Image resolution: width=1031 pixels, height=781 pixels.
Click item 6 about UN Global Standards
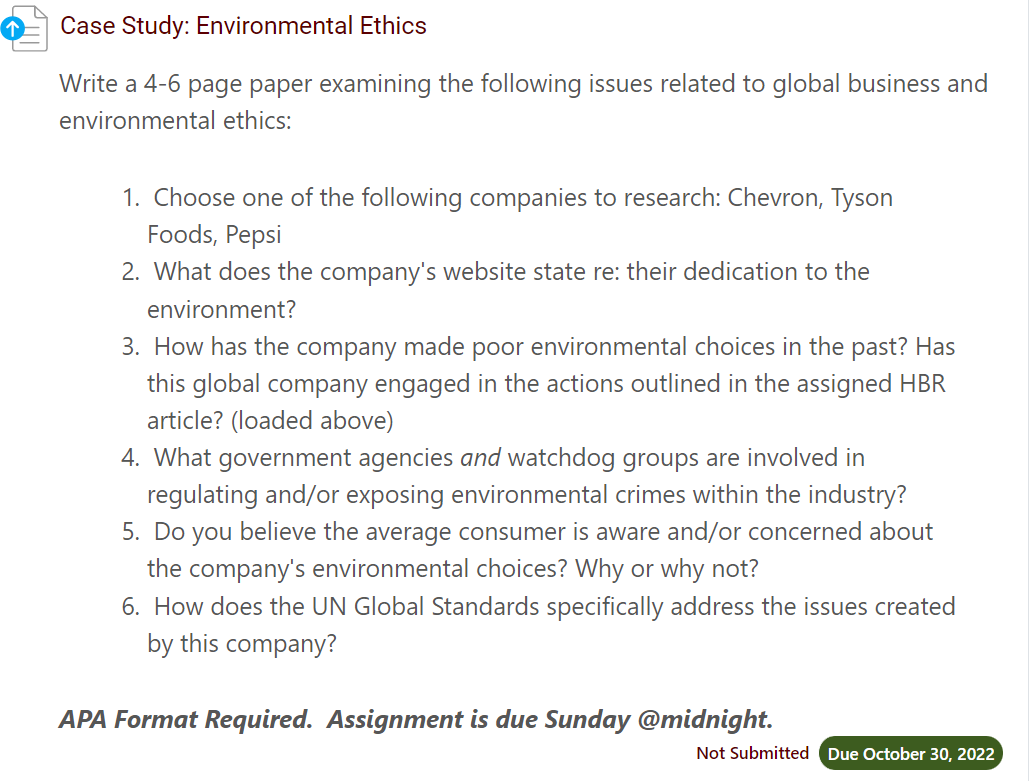(x=500, y=606)
